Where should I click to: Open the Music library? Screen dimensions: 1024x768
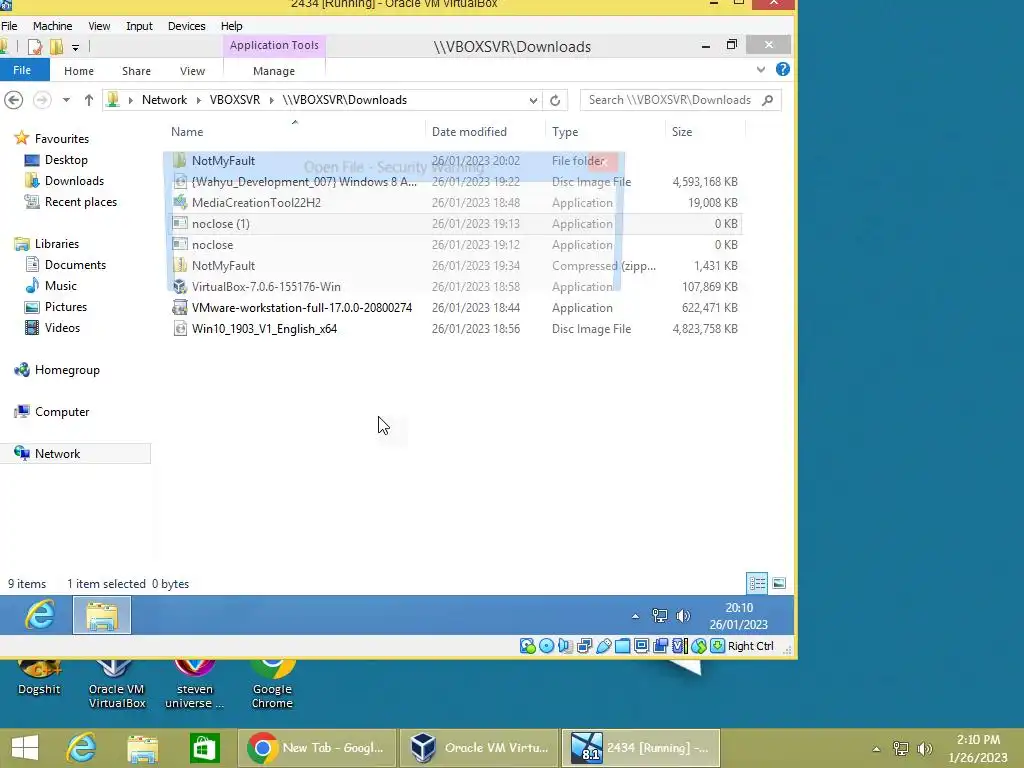coord(51,285)
